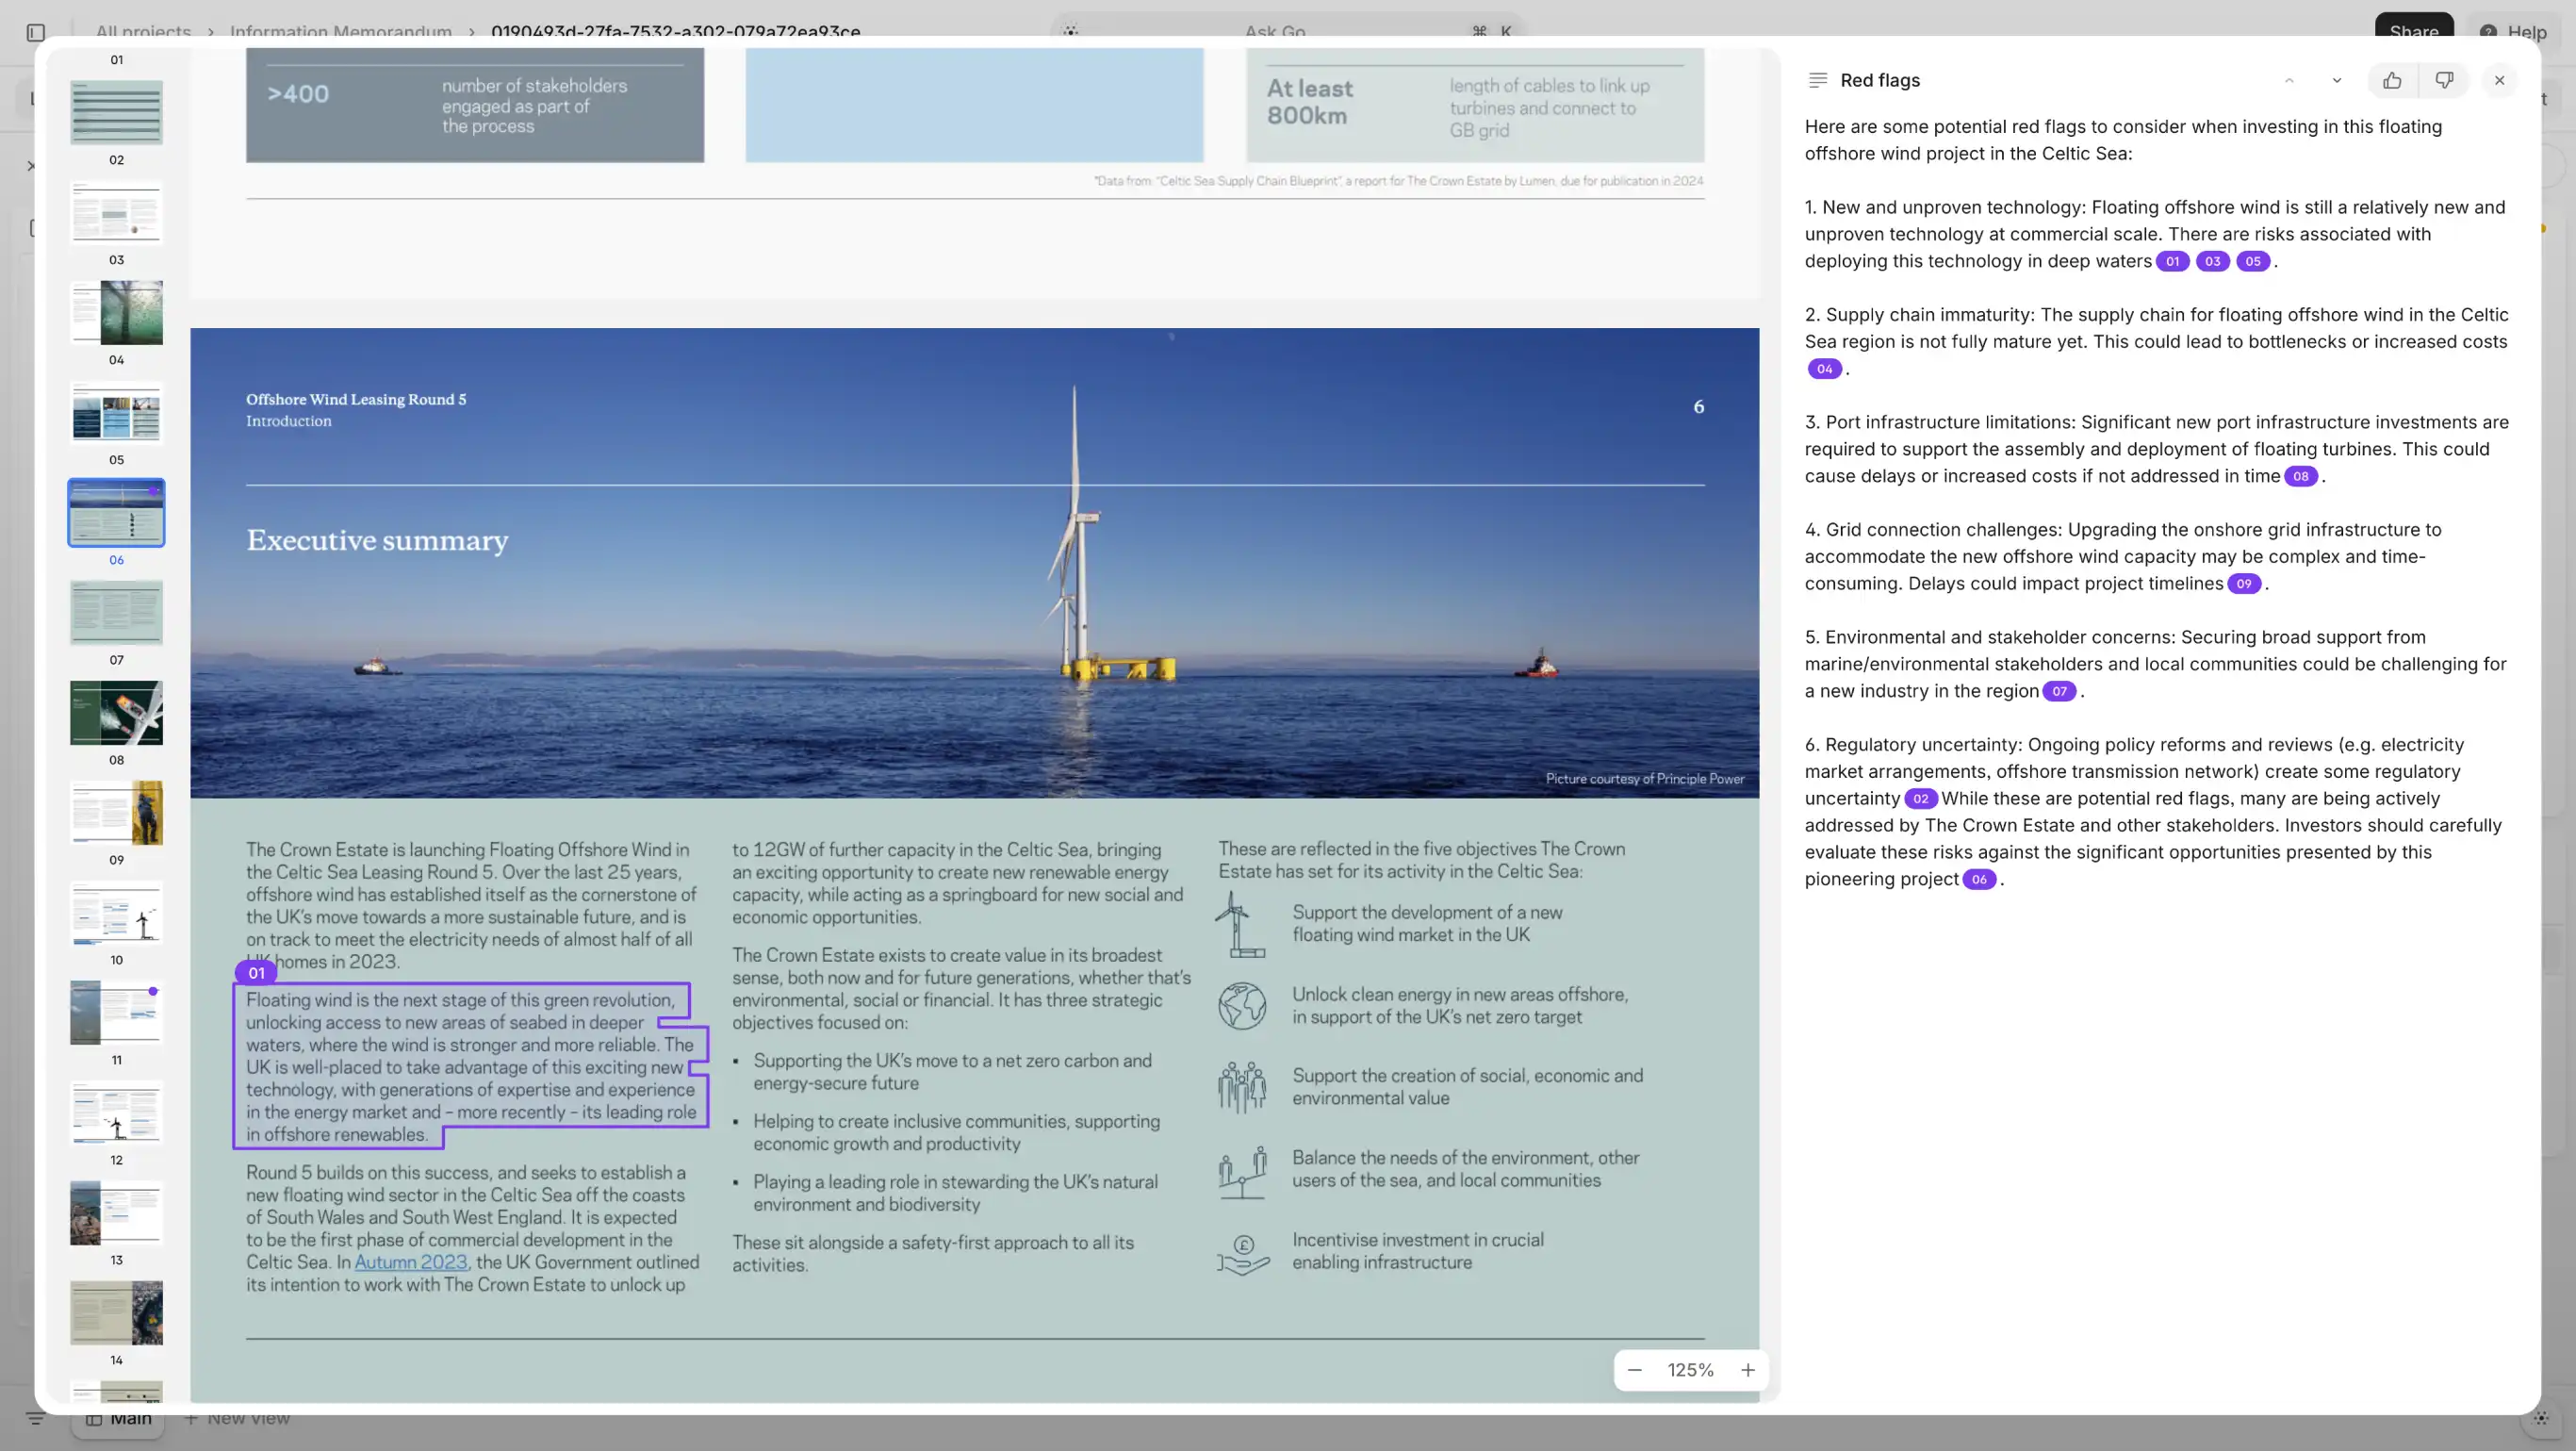The height and width of the screenshot is (1451, 2576).
Task: Click citation 07 in environmental concerns point
Action: [x=2059, y=691]
